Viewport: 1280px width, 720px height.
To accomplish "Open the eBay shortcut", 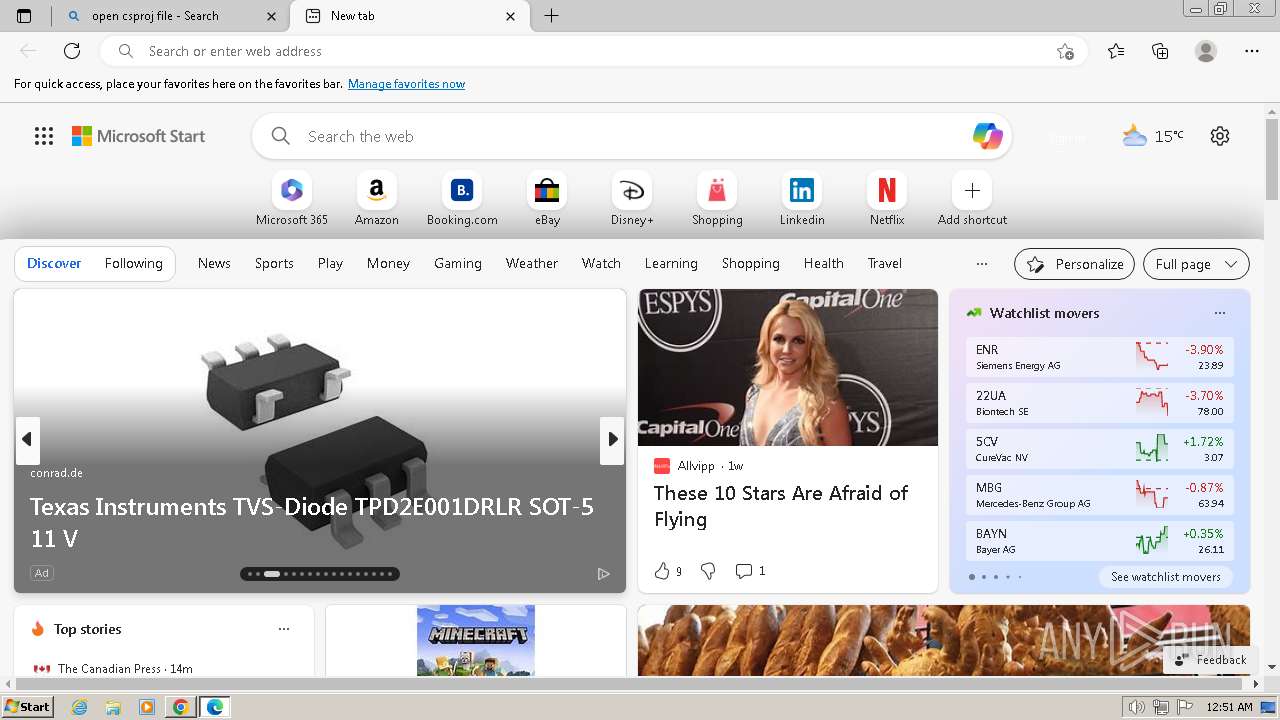I will (547, 199).
